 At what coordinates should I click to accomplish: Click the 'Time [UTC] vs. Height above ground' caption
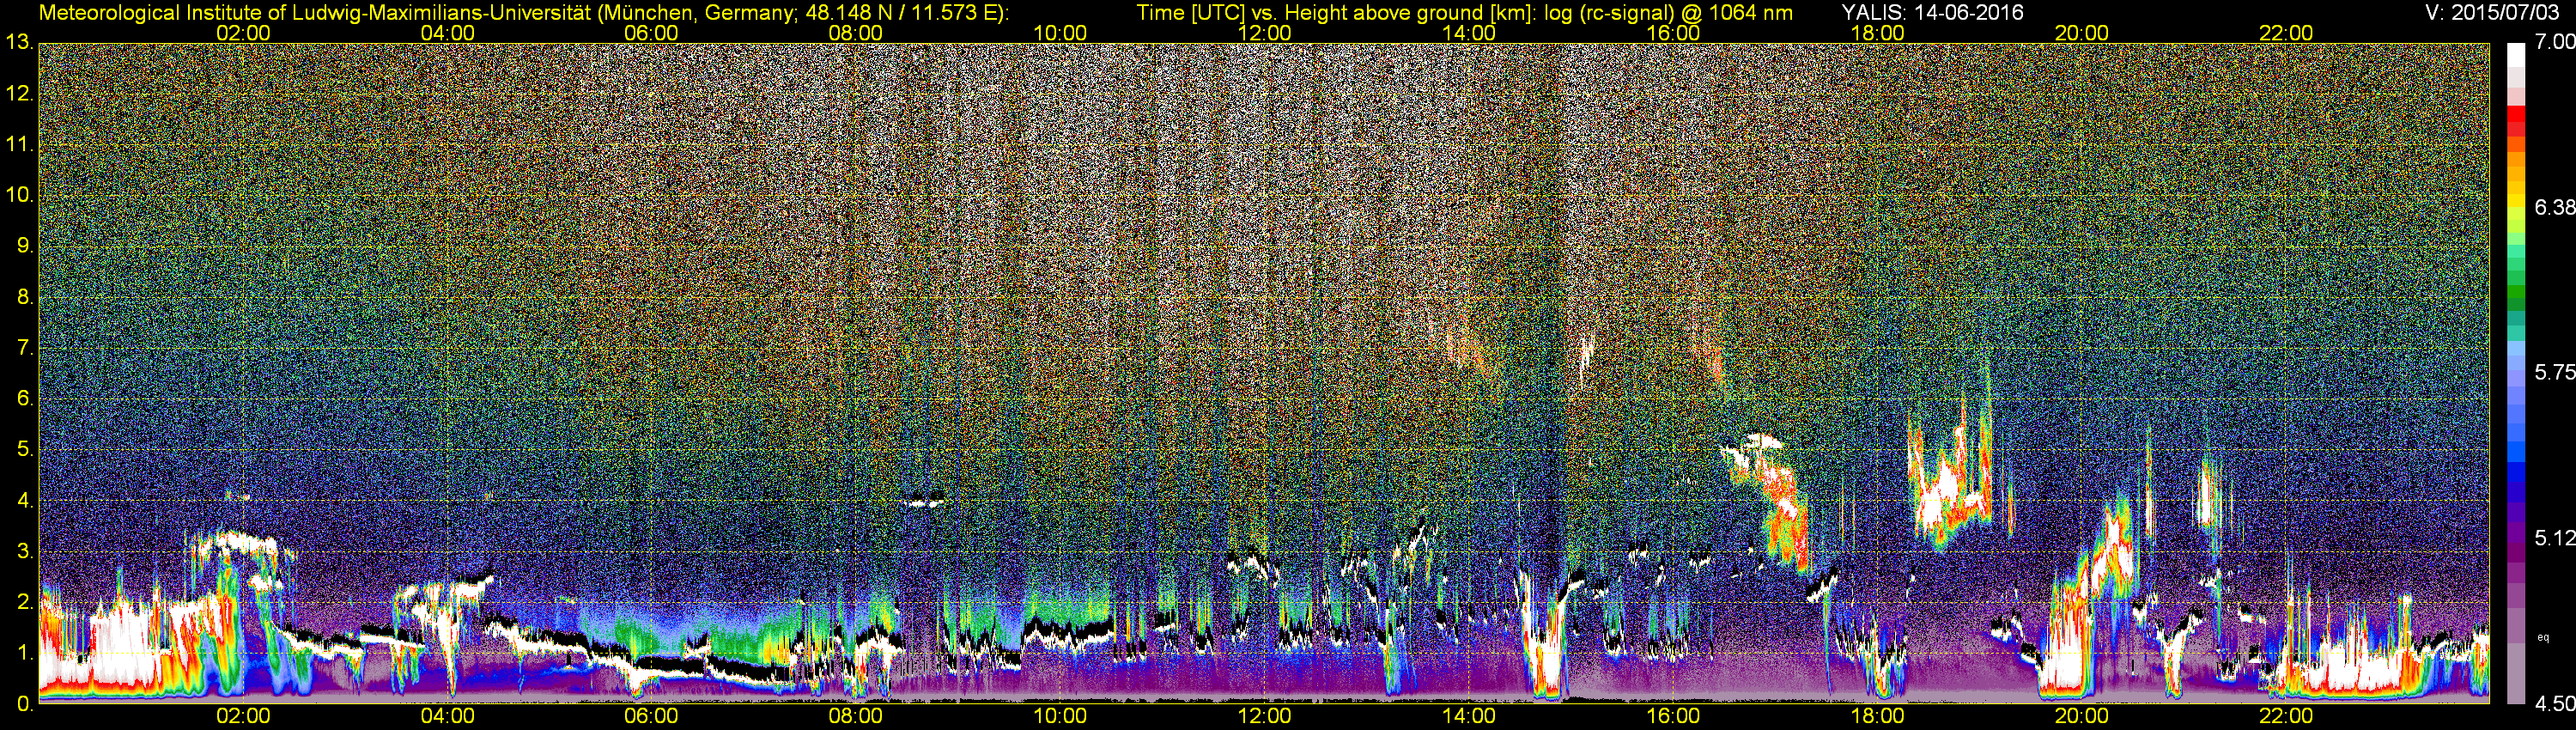(1464, 13)
